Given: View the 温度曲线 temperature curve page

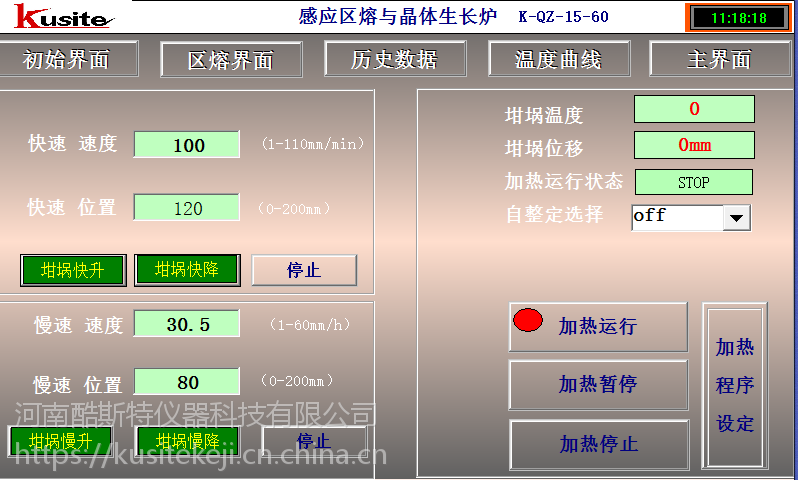Looking at the screenshot, I should coord(558,59).
